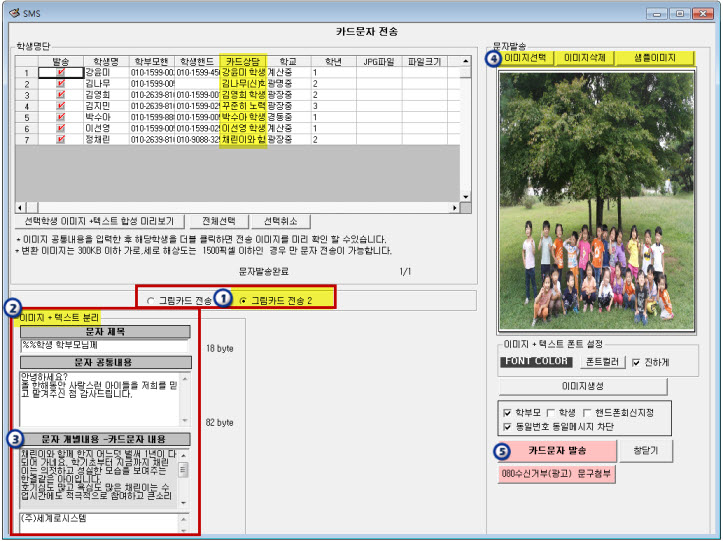Click the 카드상담 column header

coord(243,61)
